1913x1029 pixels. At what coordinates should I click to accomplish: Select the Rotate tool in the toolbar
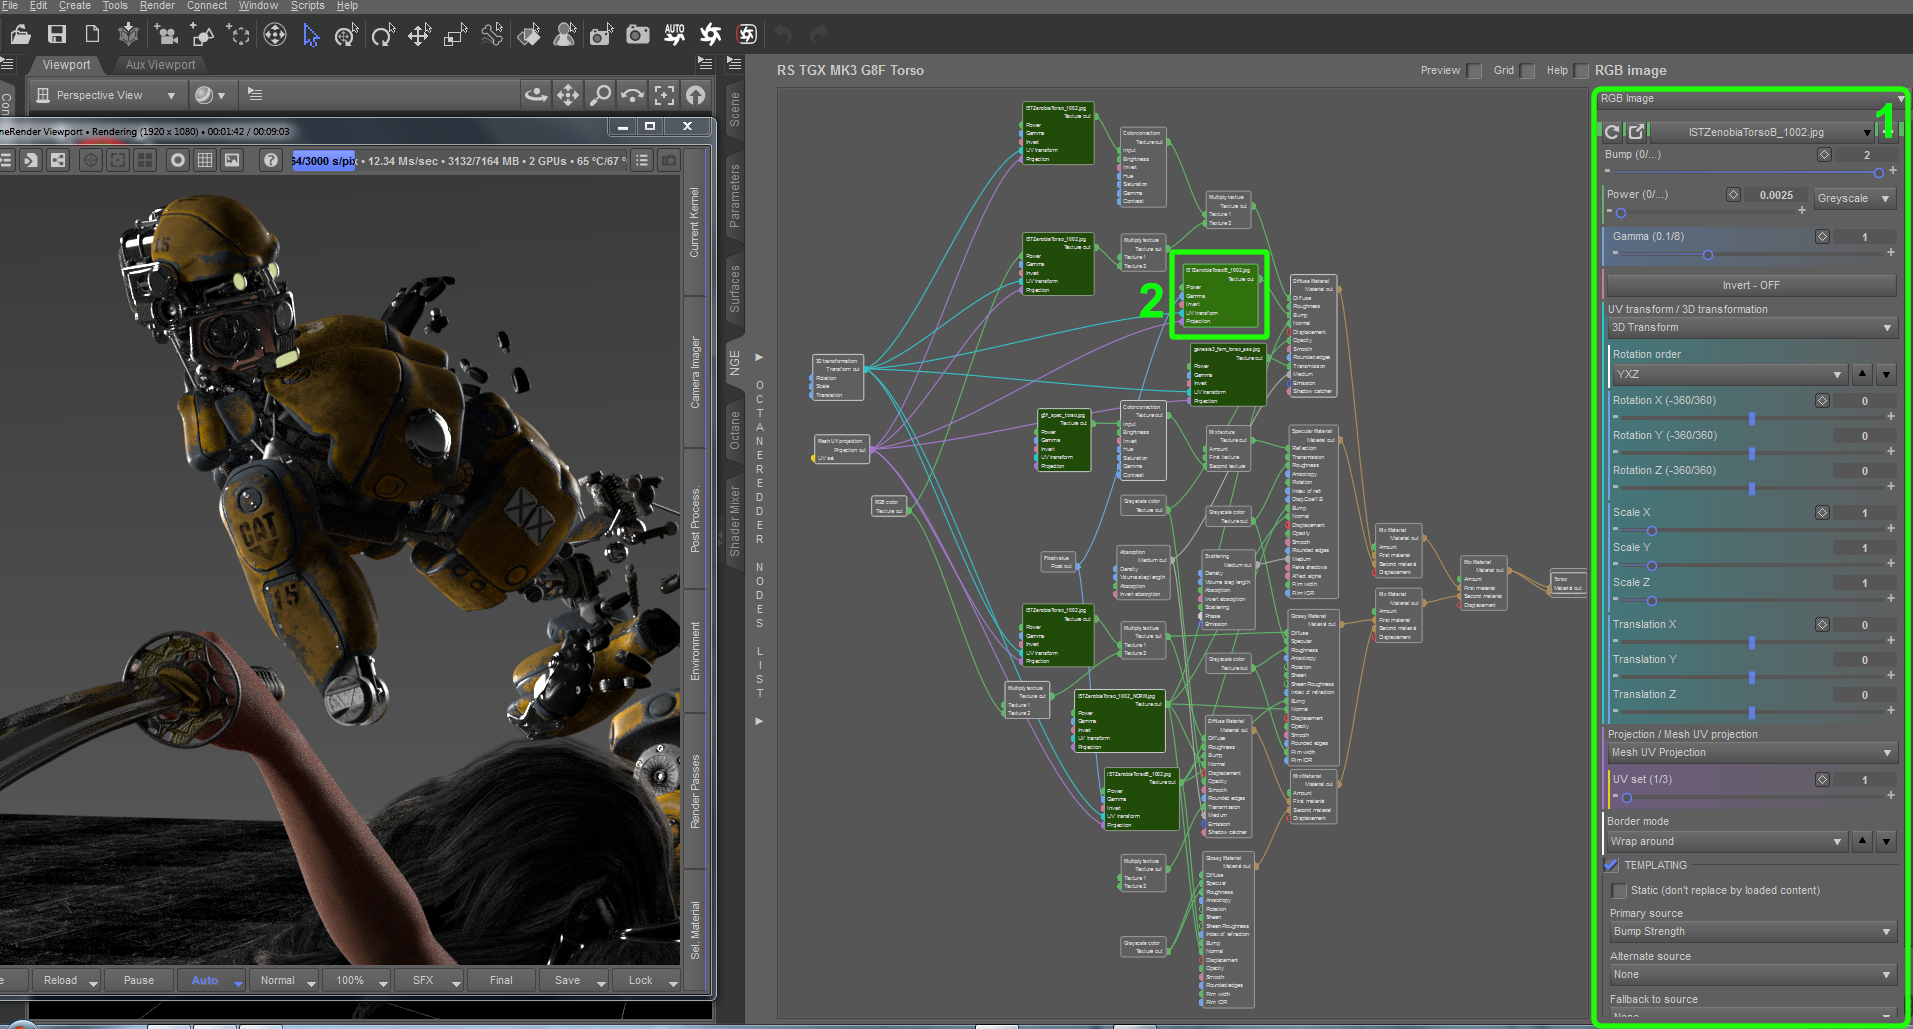coord(383,36)
